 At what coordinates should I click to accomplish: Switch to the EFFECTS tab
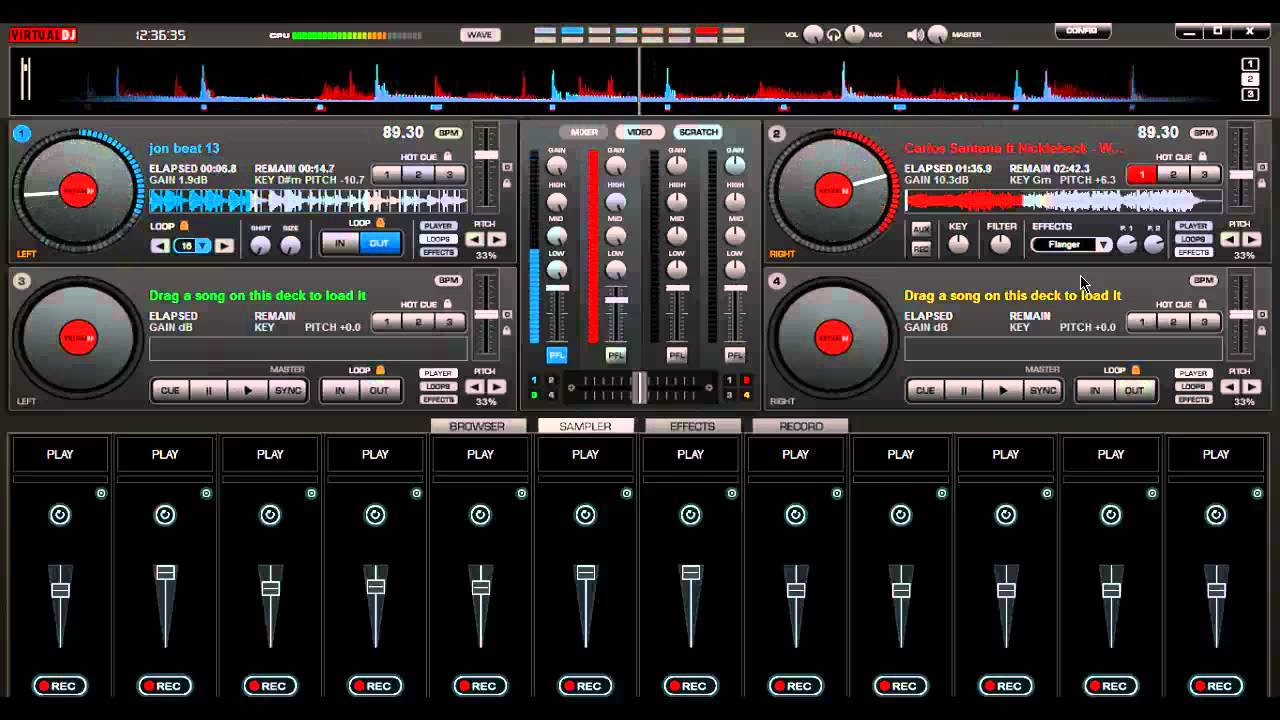(692, 426)
